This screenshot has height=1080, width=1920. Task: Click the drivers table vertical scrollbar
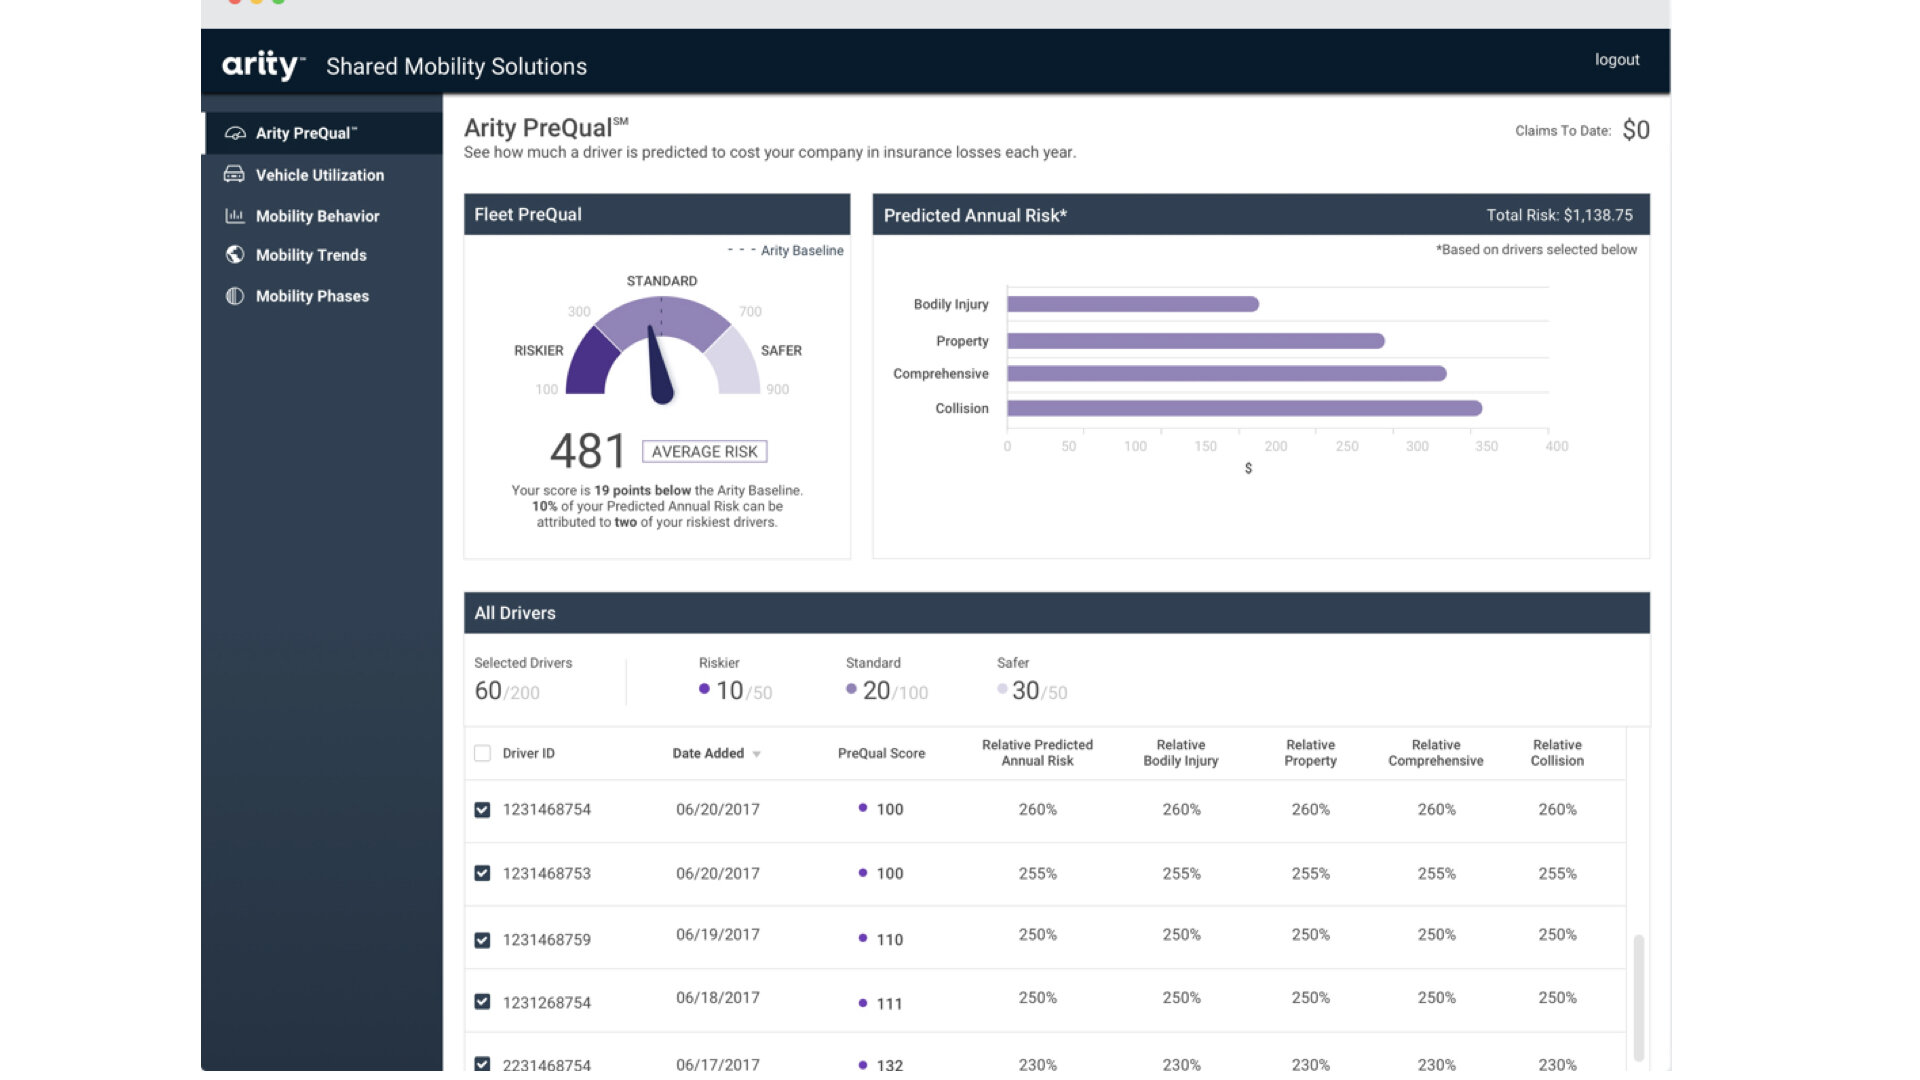[1638, 997]
